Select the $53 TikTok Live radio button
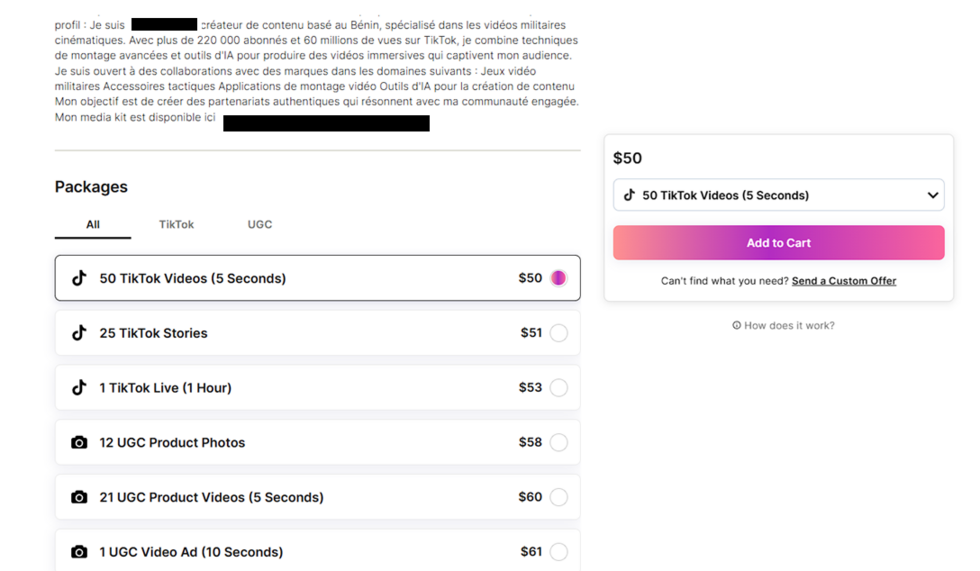Viewport: 980px width, 571px height. click(x=558, y=388)
